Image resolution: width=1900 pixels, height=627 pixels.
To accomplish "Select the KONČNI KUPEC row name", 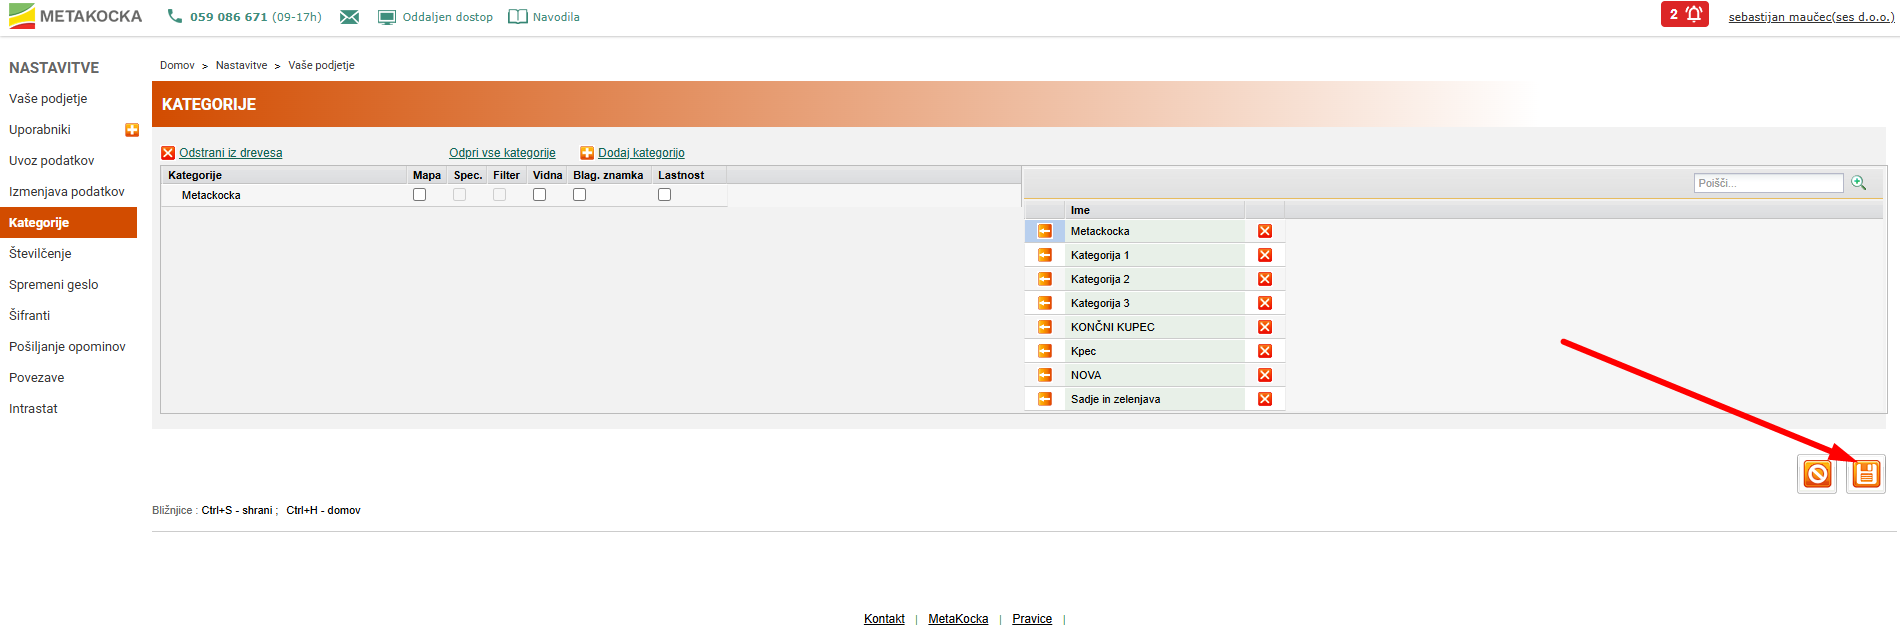I will coord(1113,327).
